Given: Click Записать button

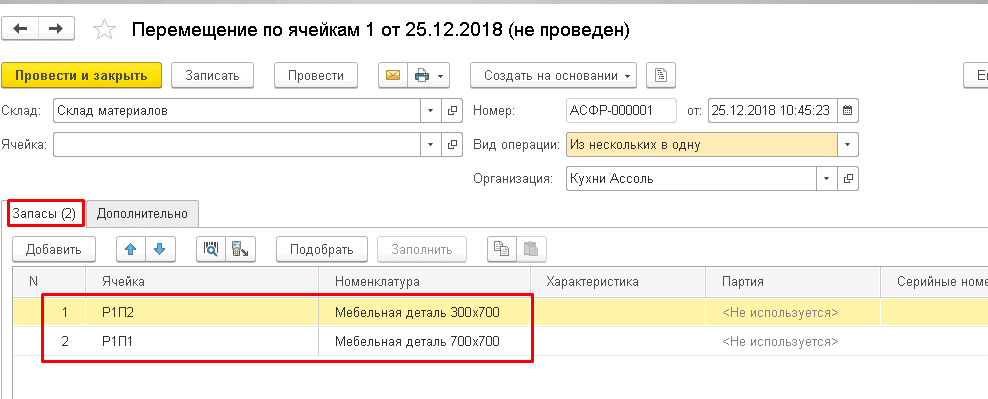Looking at the screenshot, I should tap(212, 76).
